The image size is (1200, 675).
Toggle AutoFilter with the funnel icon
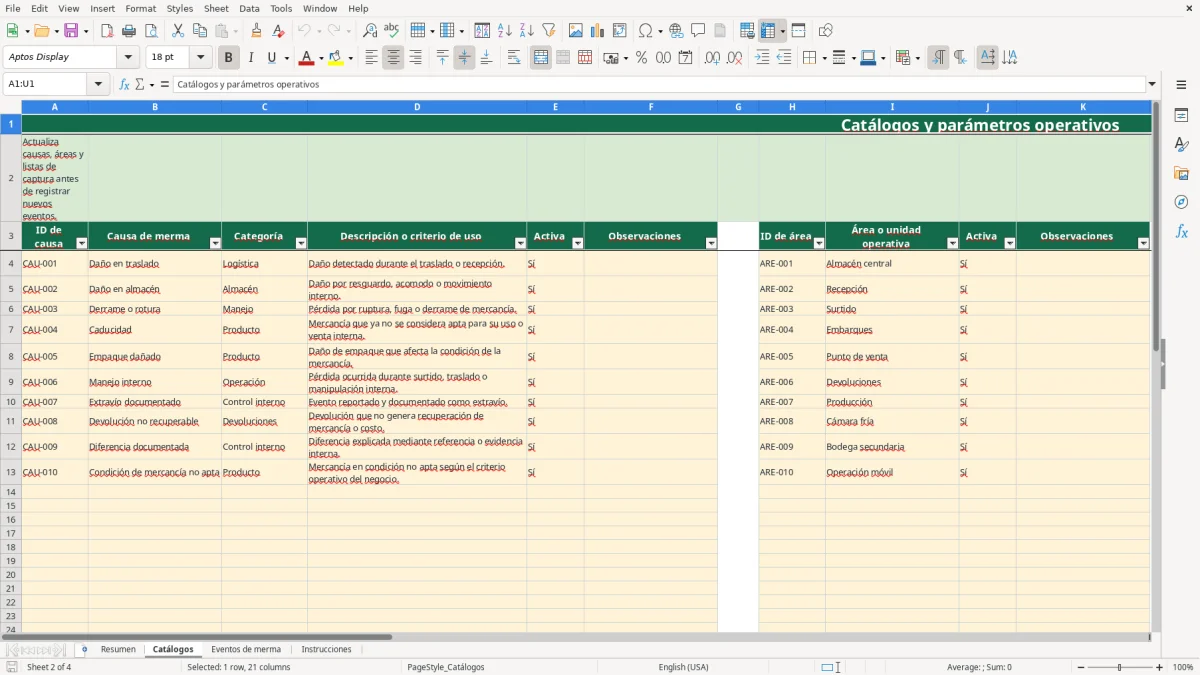(549, 31)
